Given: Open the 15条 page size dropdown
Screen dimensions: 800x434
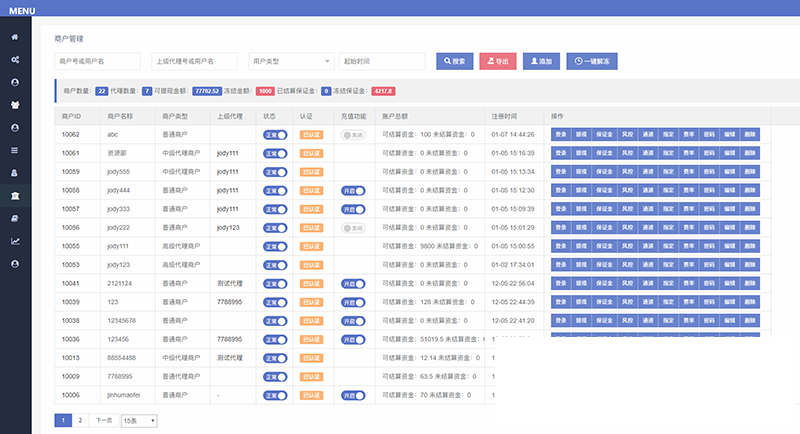Looking at the screenshot, I should (x=139, y=421).
